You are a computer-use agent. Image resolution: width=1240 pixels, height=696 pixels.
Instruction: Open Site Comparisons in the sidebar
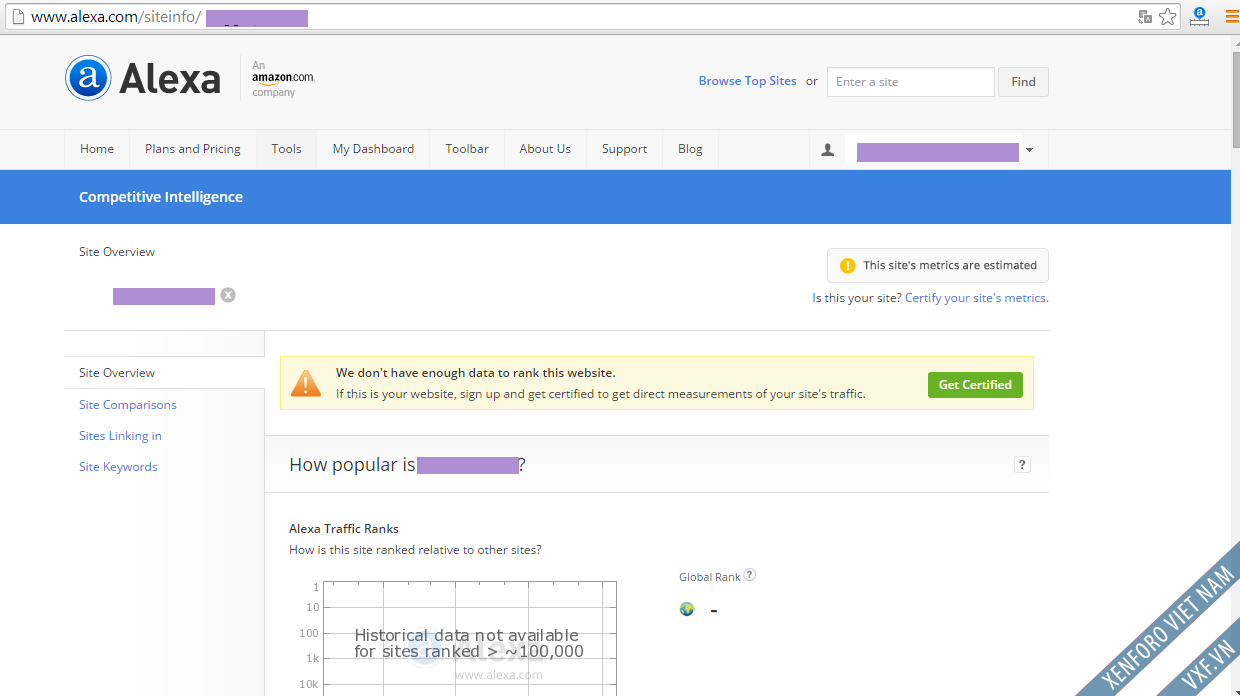tap(128, 405)
